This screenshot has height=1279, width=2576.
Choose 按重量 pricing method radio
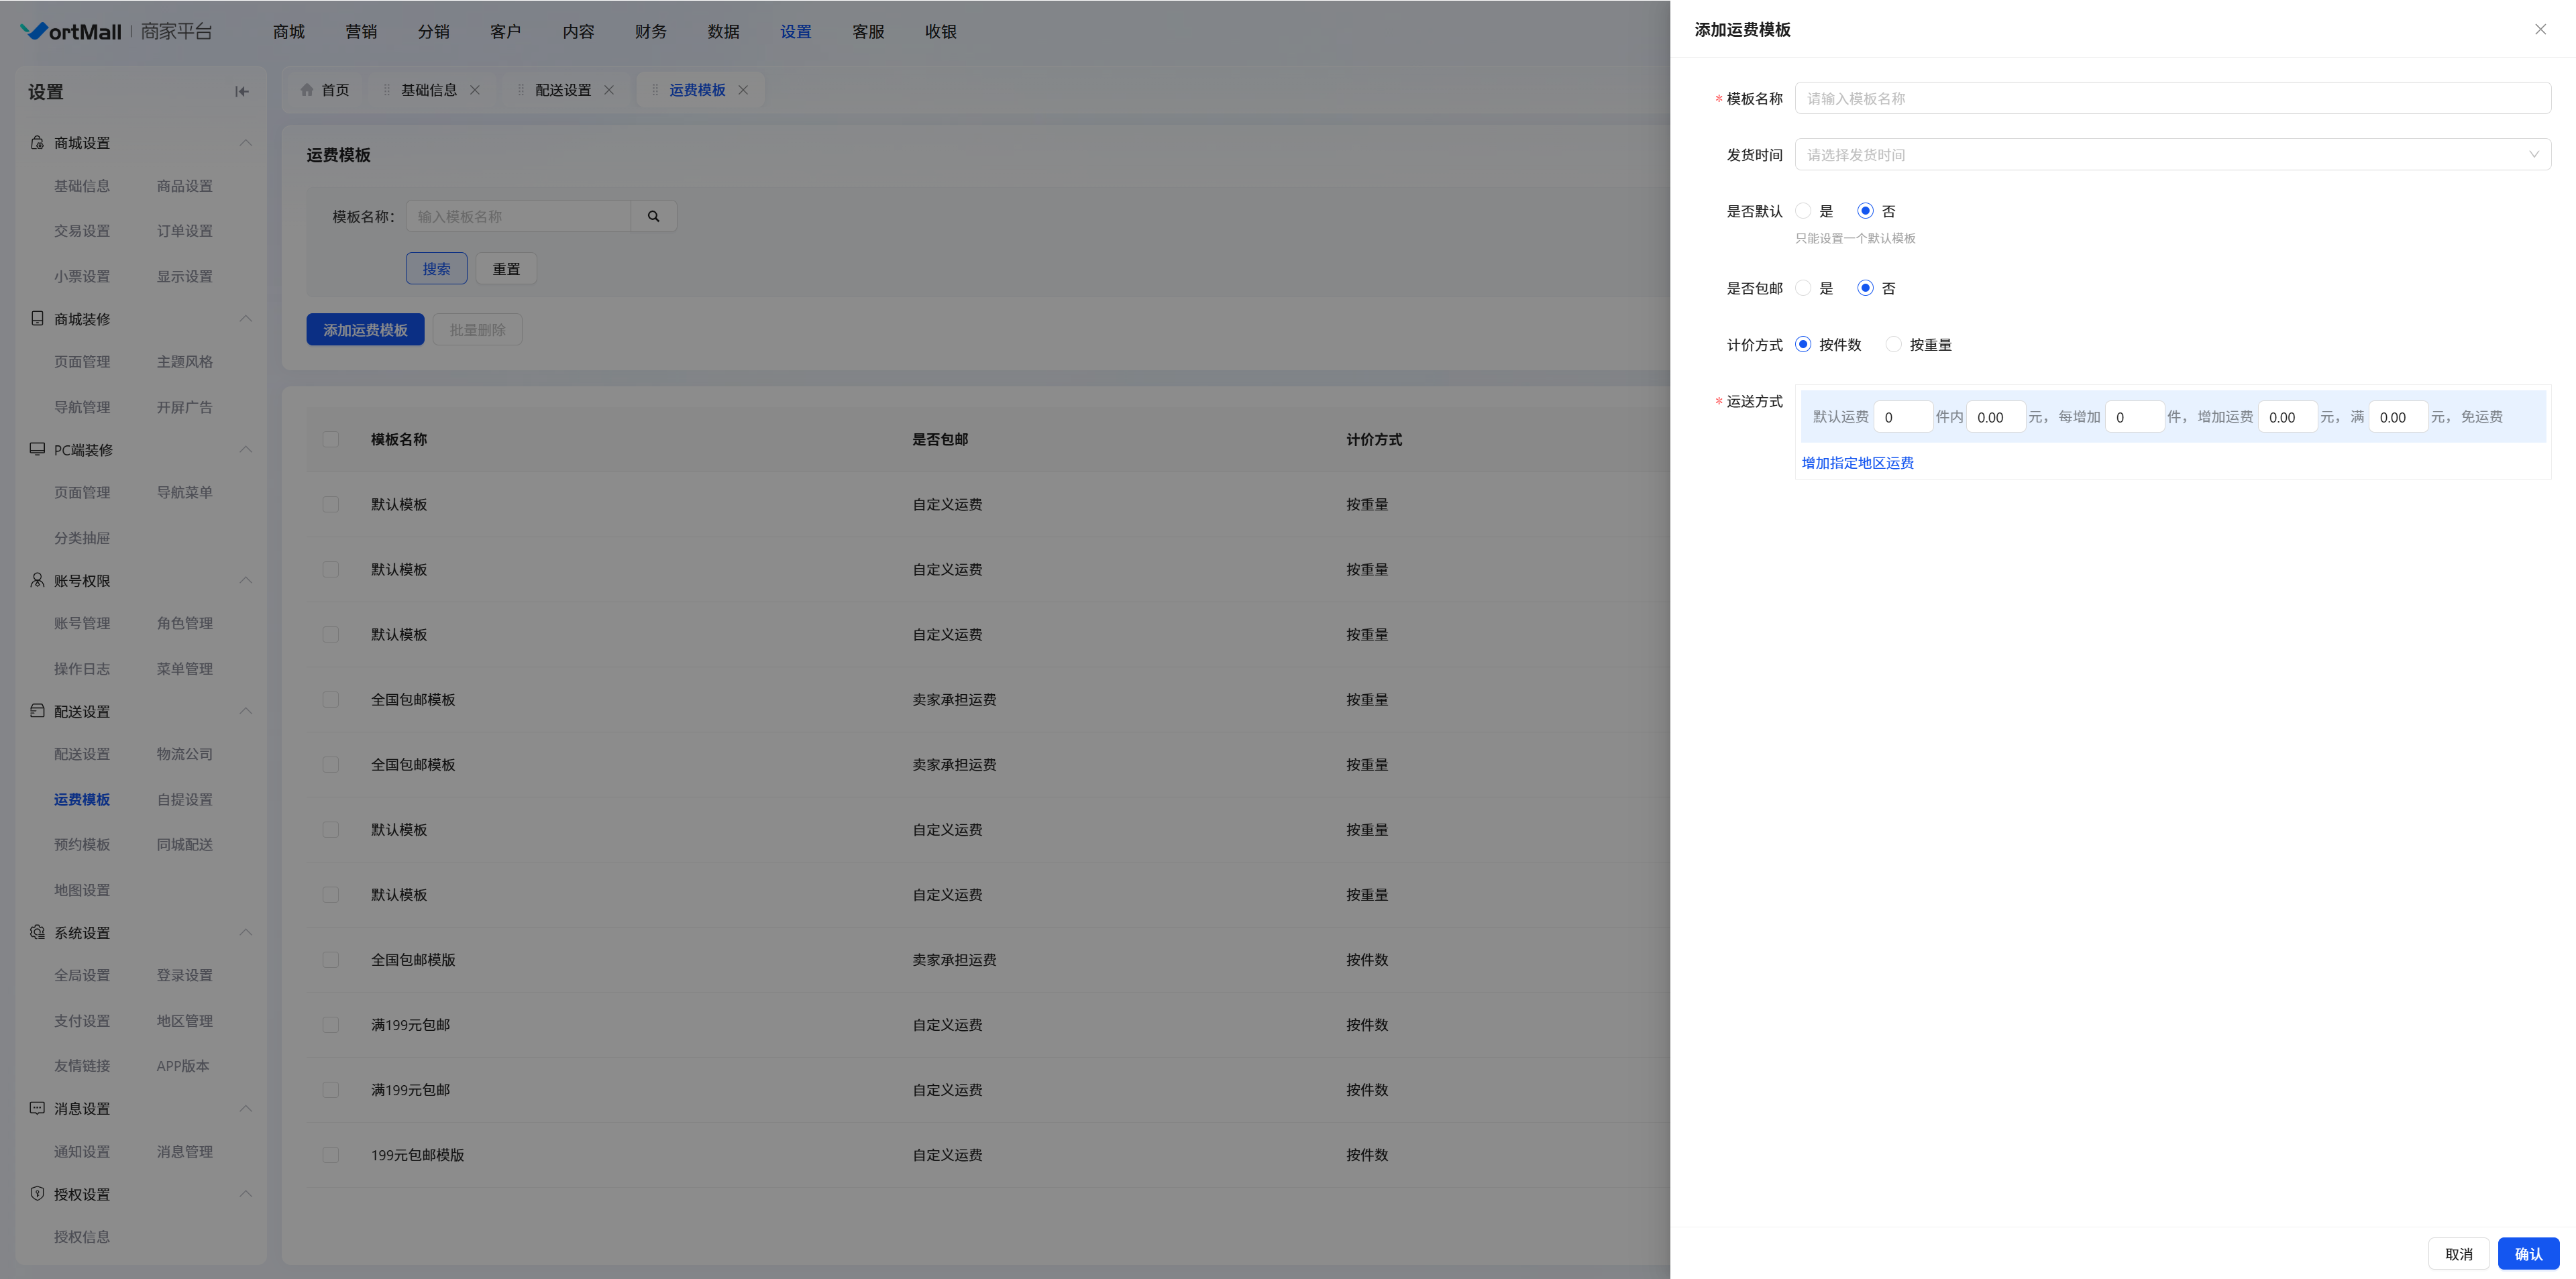click(x=1893, y=344)
